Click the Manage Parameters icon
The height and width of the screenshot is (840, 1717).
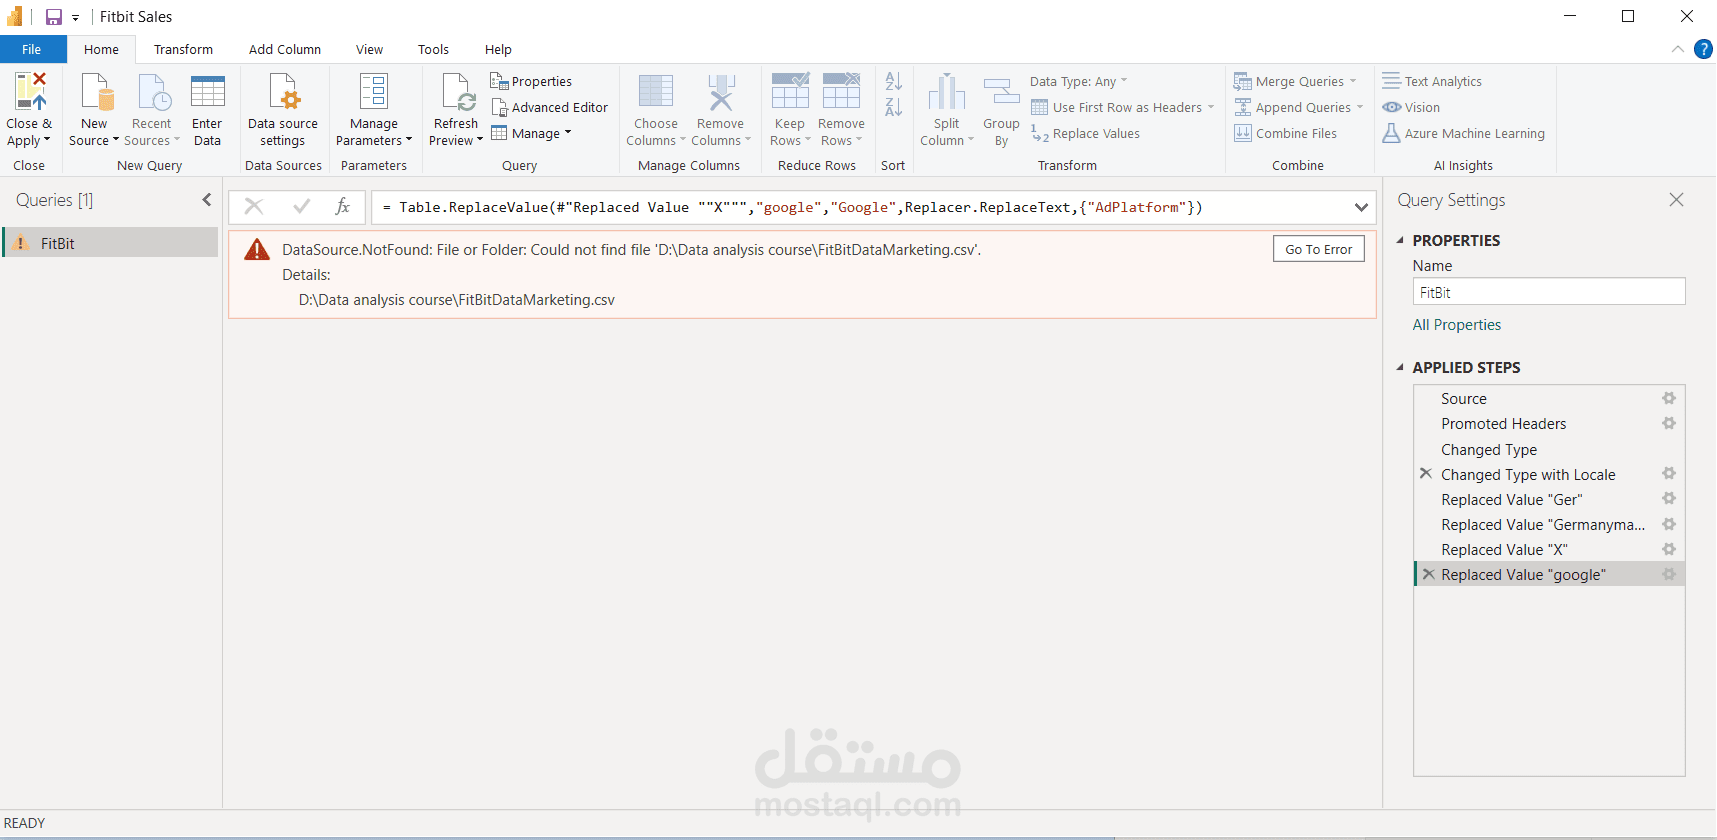click(374, 91)
